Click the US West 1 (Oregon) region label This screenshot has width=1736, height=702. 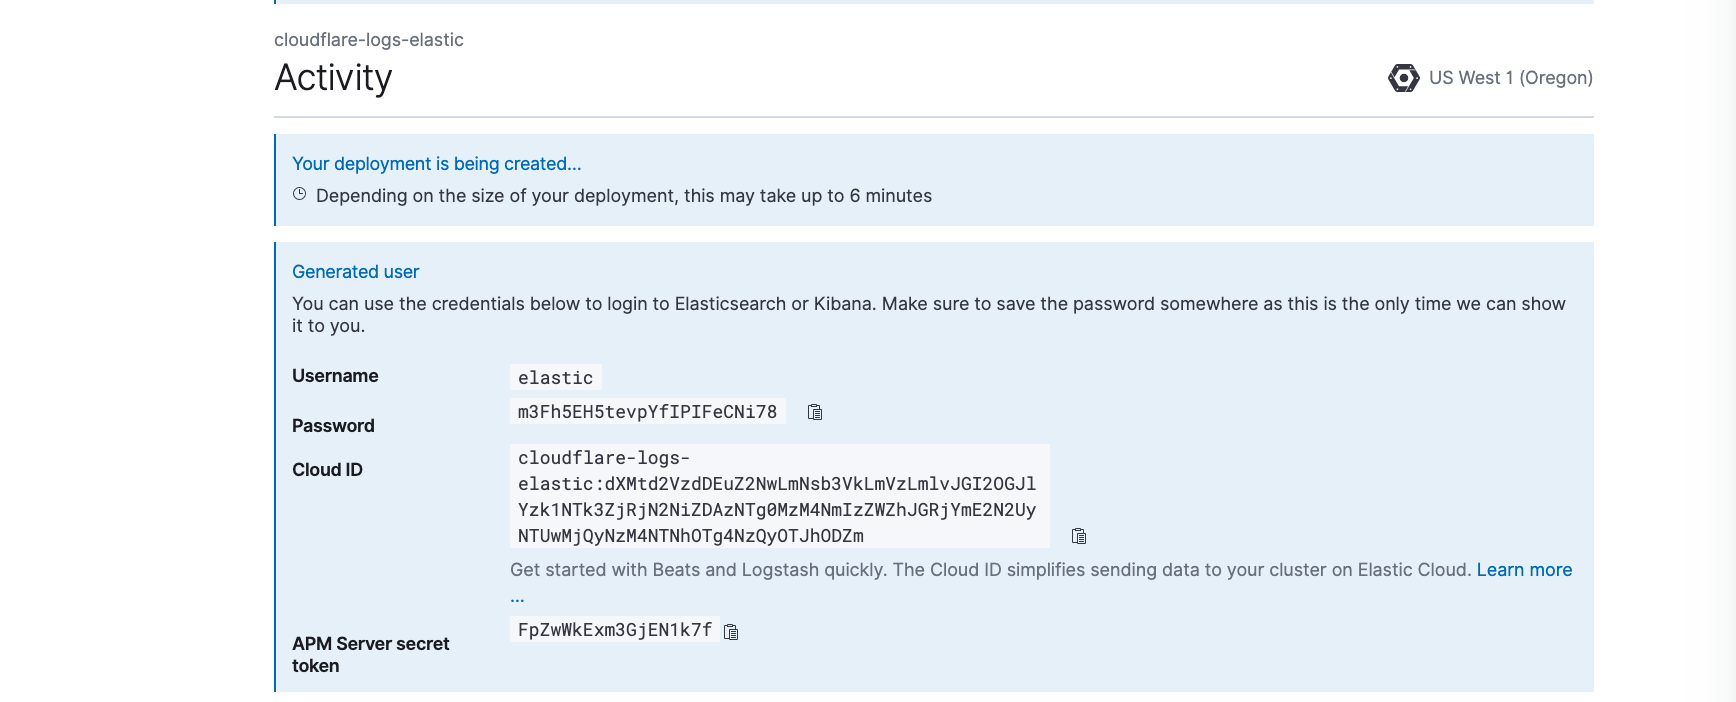click(1510, 77)
